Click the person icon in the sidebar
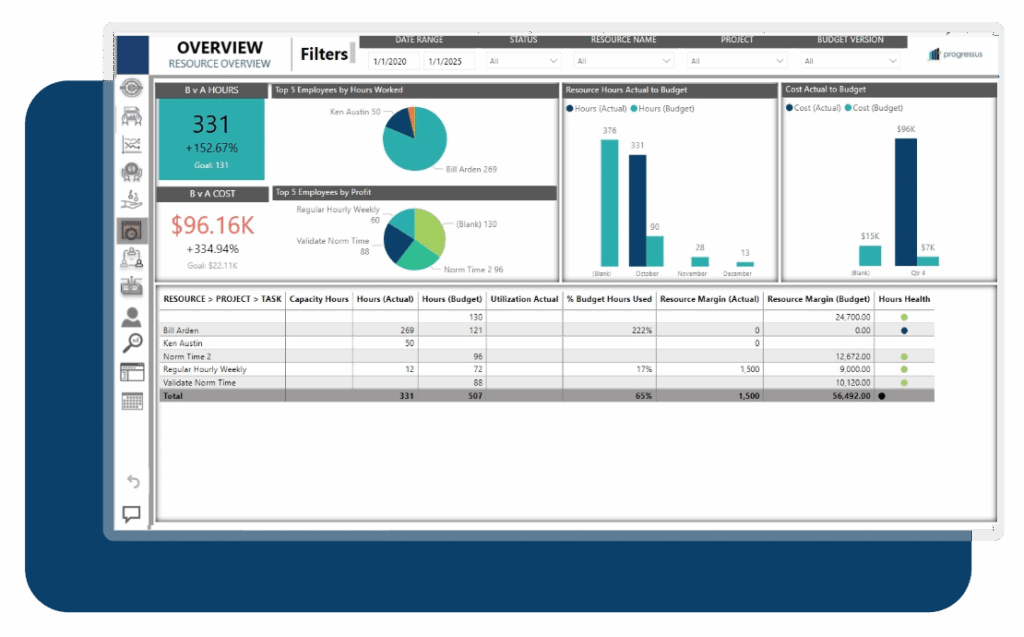Screen dimensions: 1024x637 131,317
